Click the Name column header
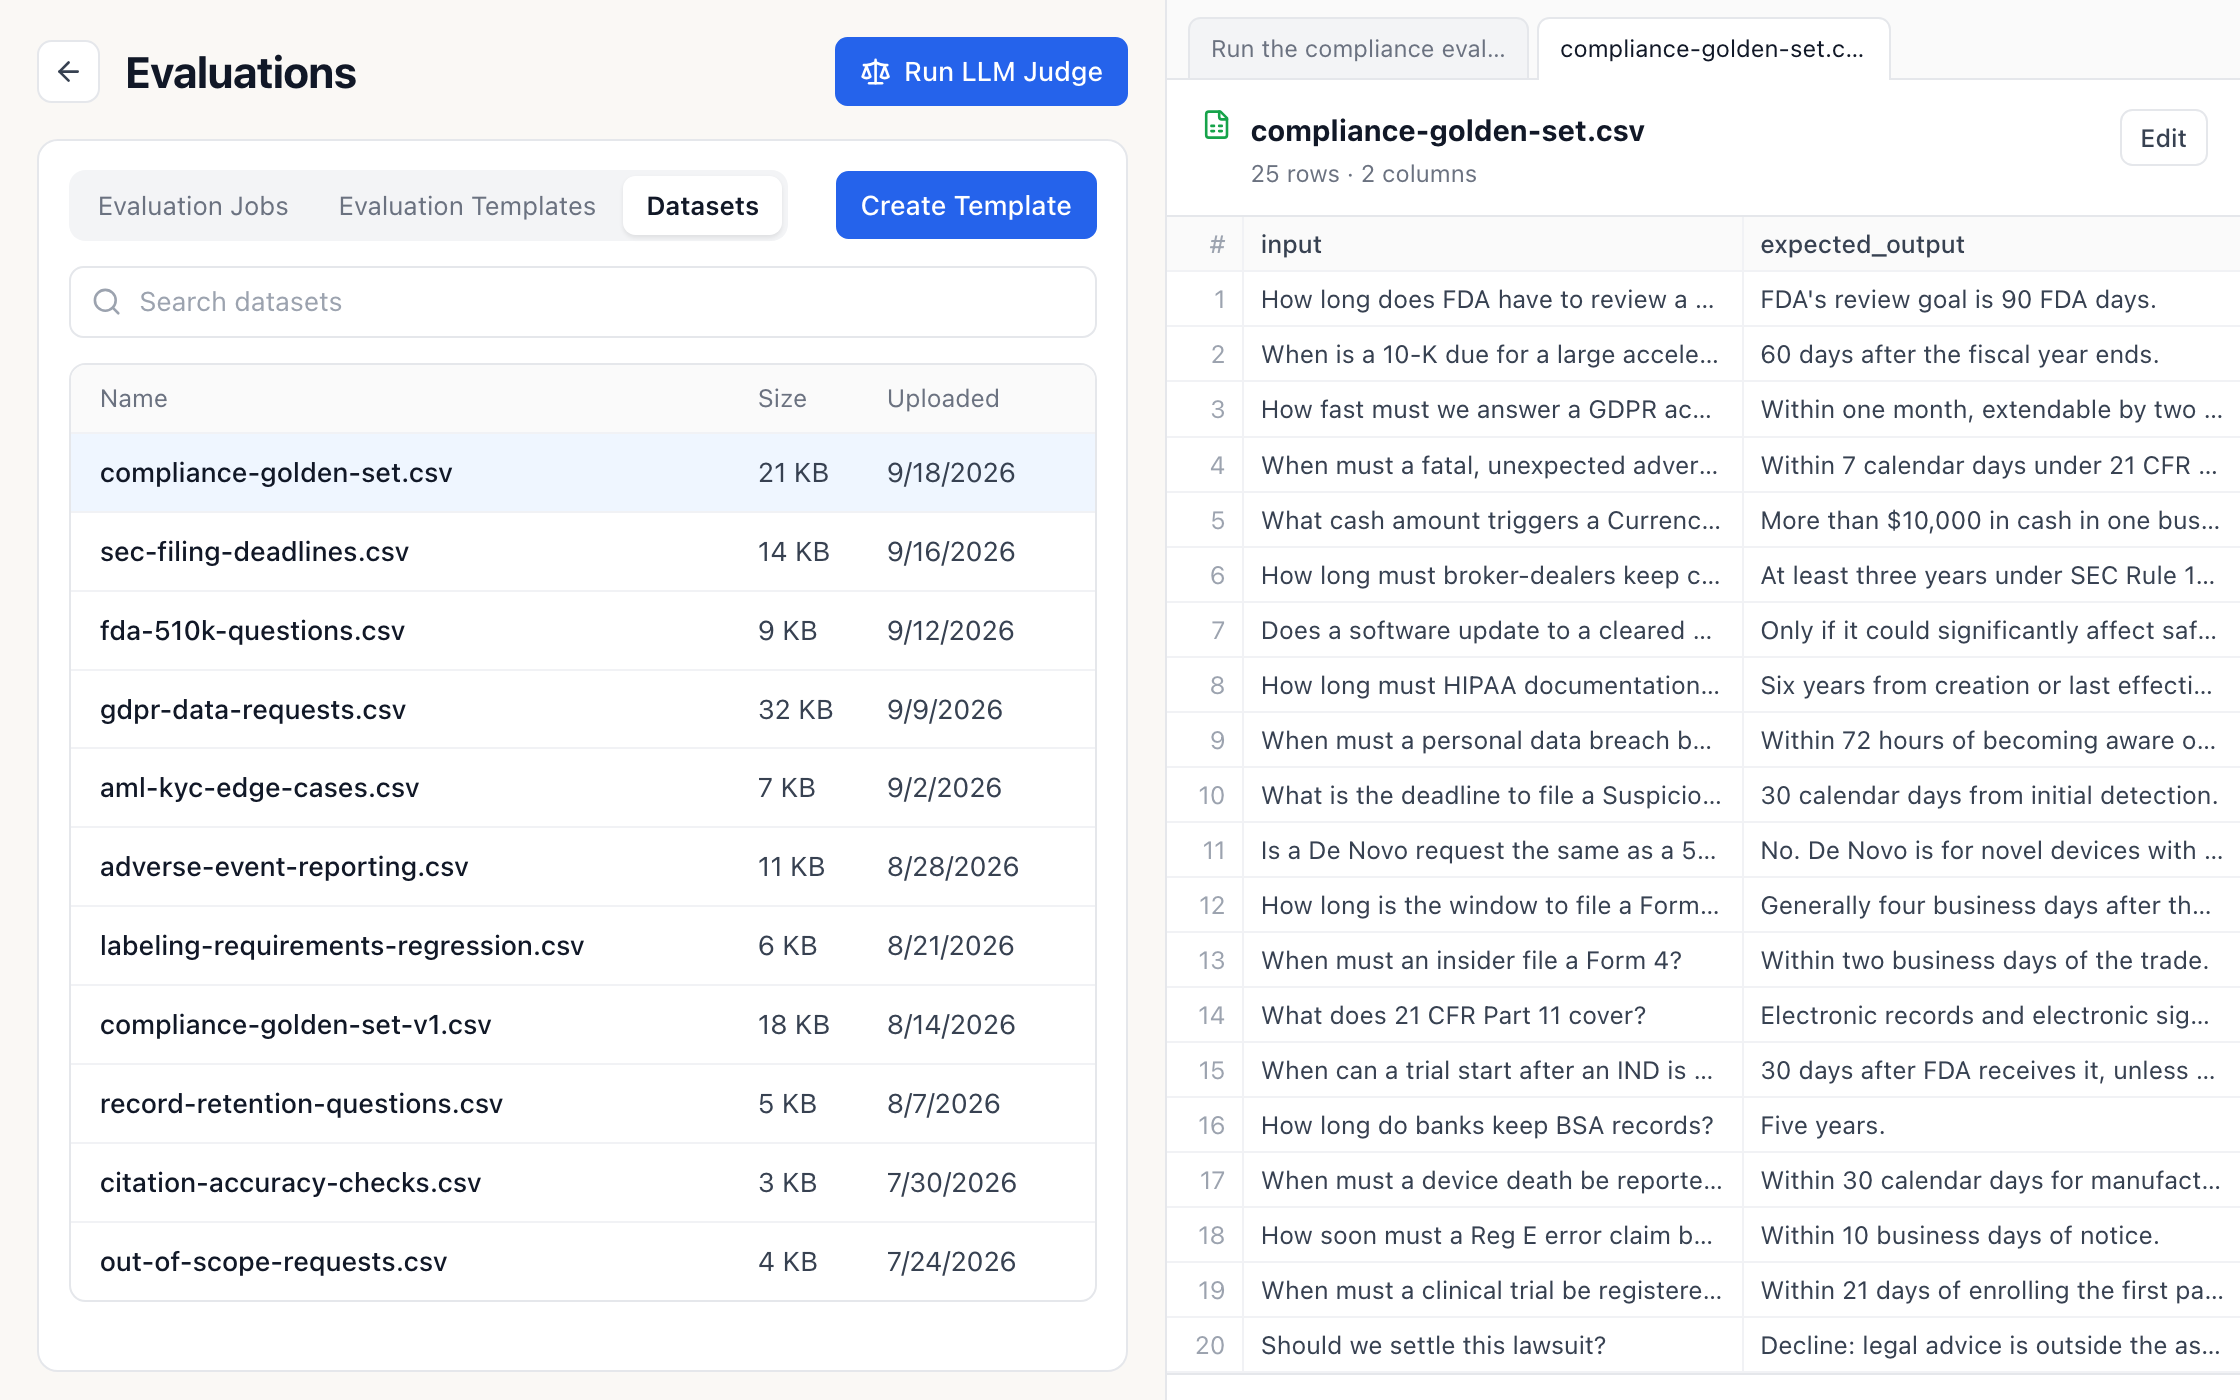This screenshot has height=1400, width=2240. point(134,399)
